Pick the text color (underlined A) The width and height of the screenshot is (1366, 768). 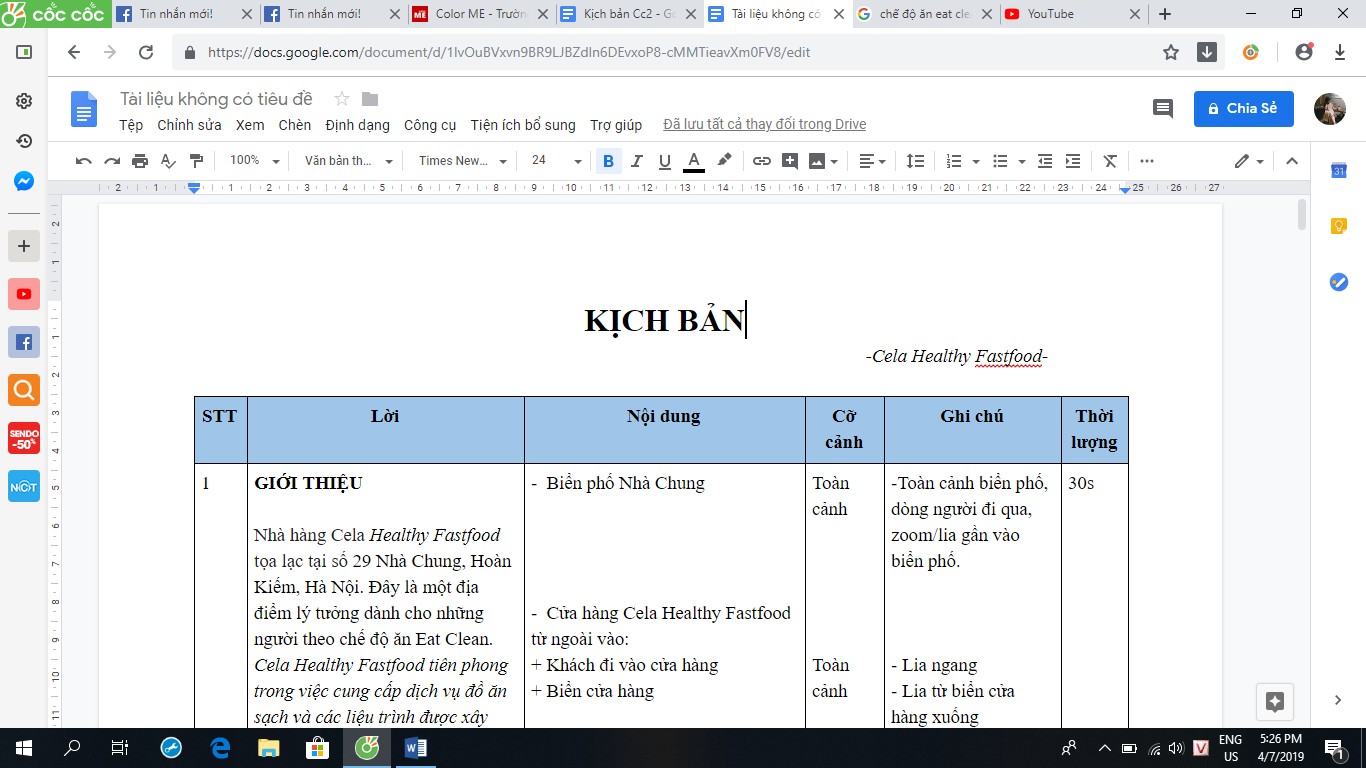coord(694,161)
